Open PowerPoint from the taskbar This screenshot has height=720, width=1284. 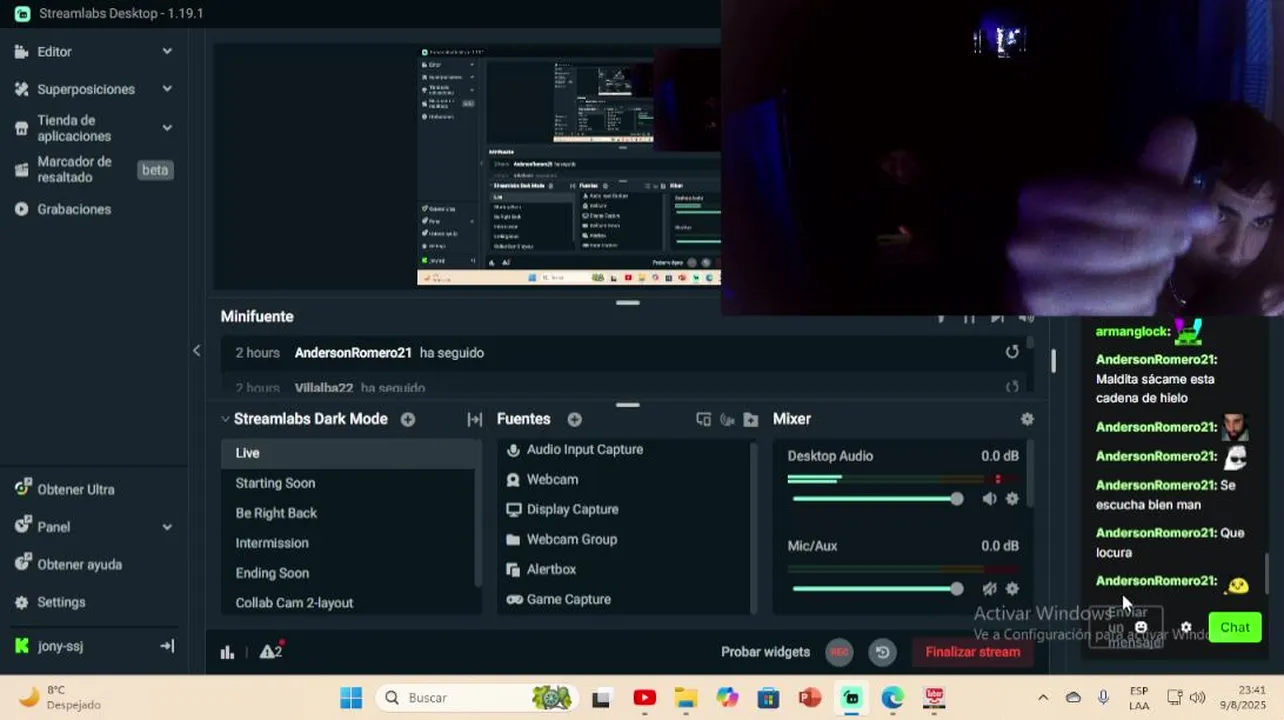click(809, 697)
